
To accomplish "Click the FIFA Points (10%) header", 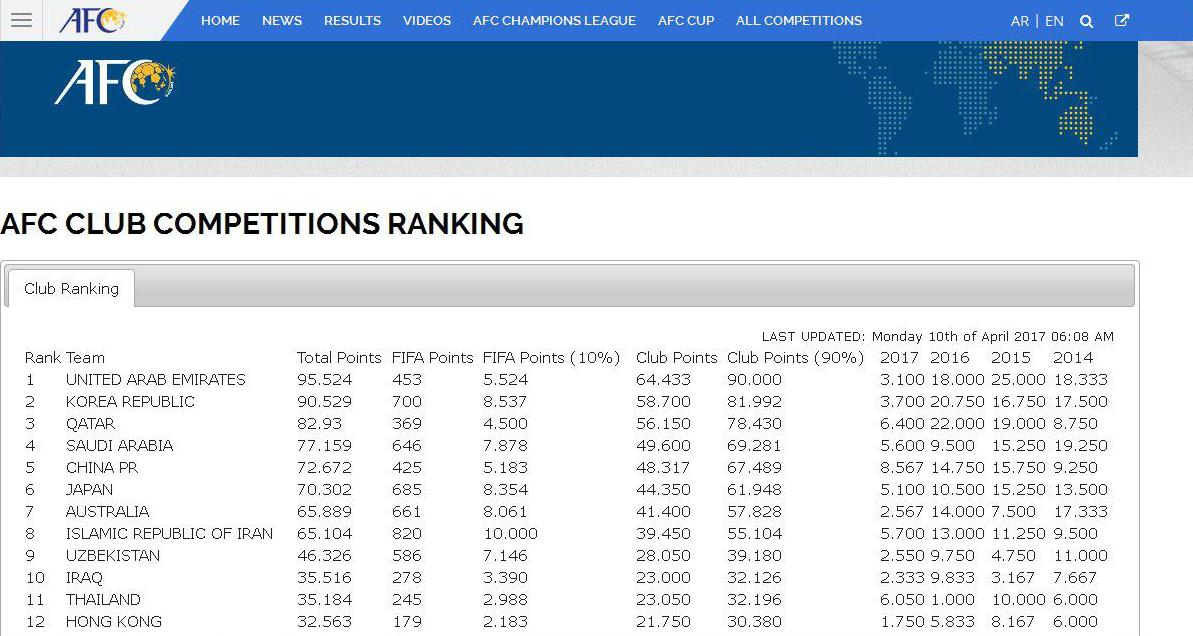I will click(x=552, y=358).
